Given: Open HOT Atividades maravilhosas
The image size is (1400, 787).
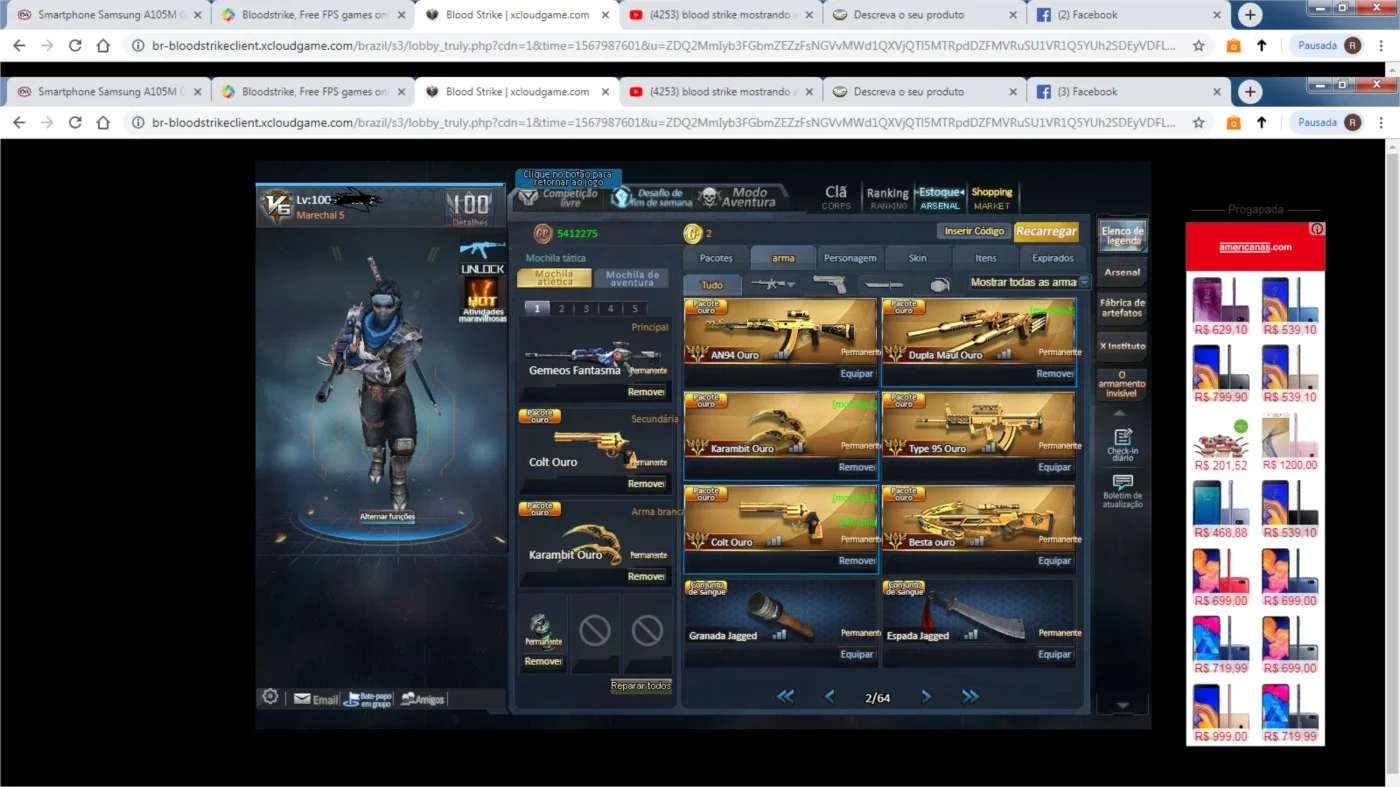Looking at the screenshot, I should [x=482, y=300].
